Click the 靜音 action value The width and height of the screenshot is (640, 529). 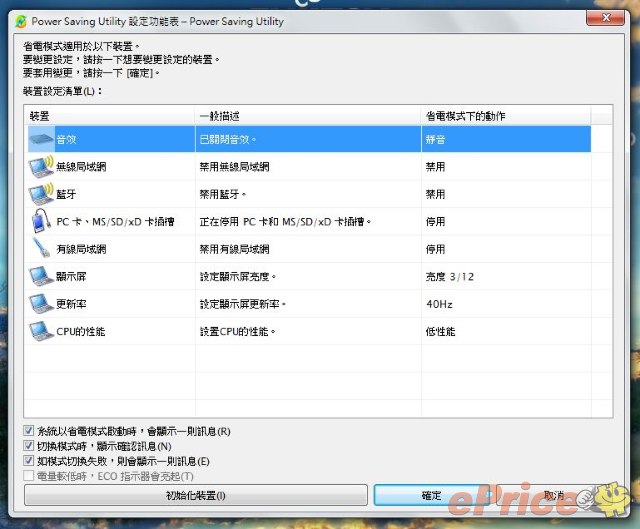tap(435, 140)
